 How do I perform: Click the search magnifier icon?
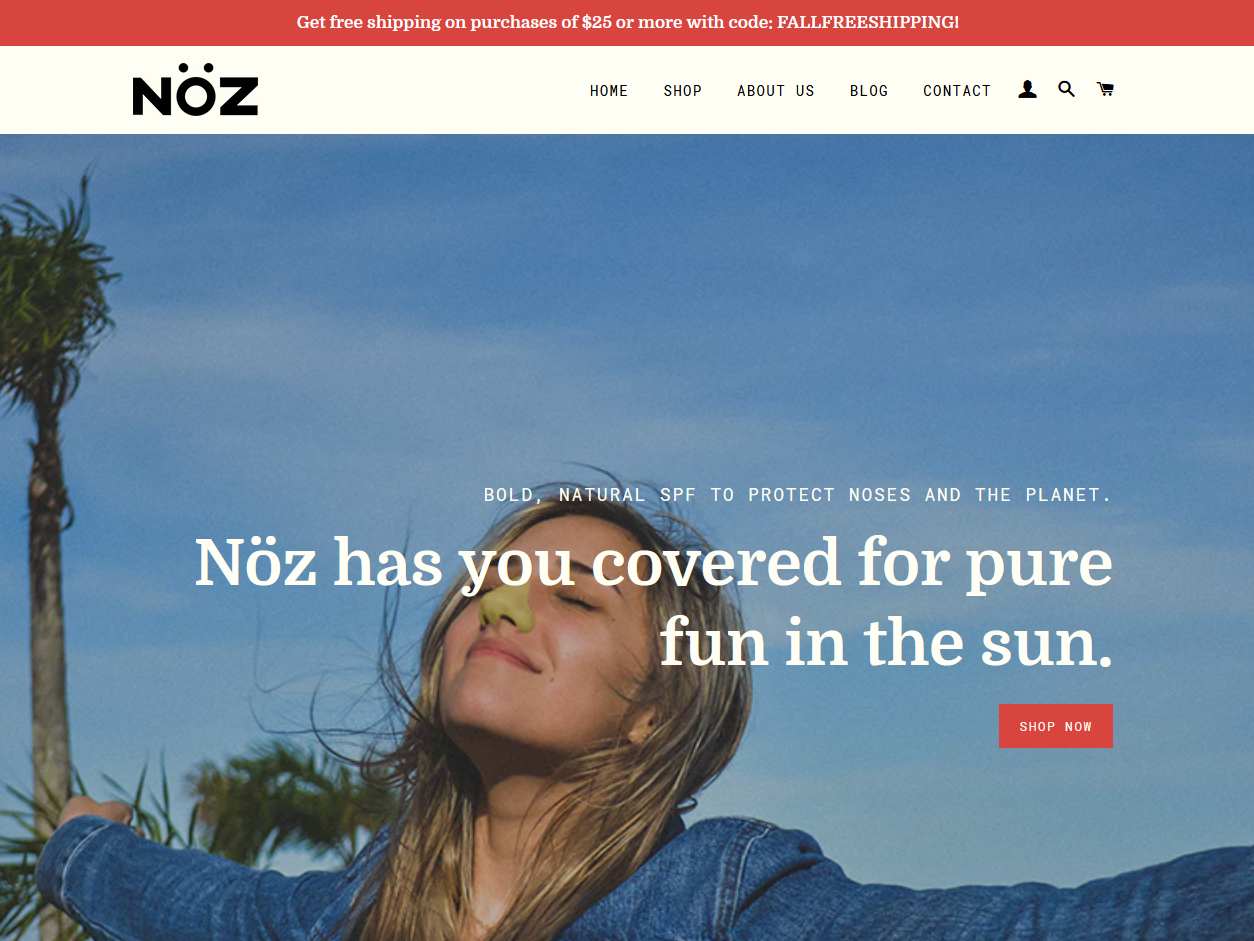click(x=1066, y=89)
